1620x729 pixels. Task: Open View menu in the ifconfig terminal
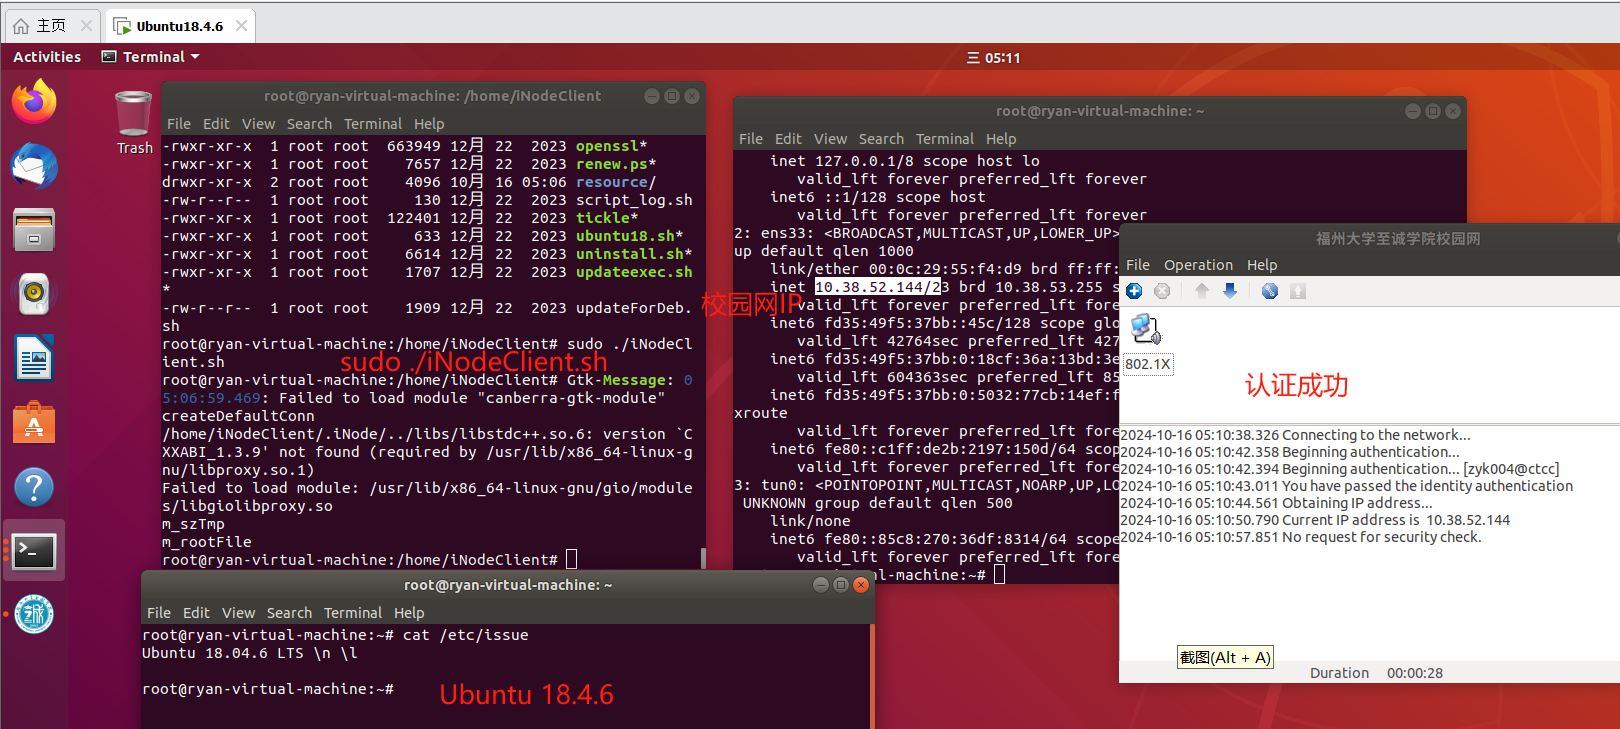[x=830, y=139]
